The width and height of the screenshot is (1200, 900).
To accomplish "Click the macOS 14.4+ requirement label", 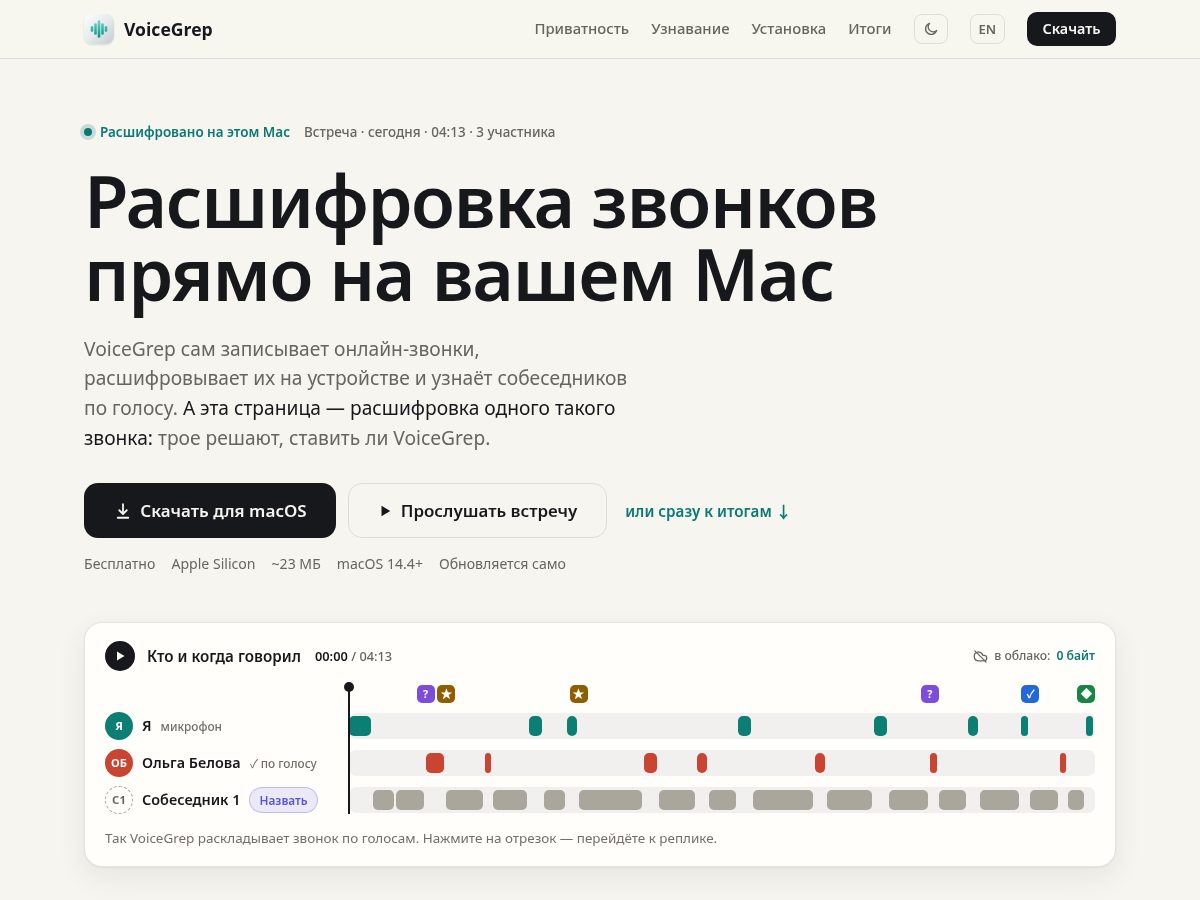I will point(380,564).
